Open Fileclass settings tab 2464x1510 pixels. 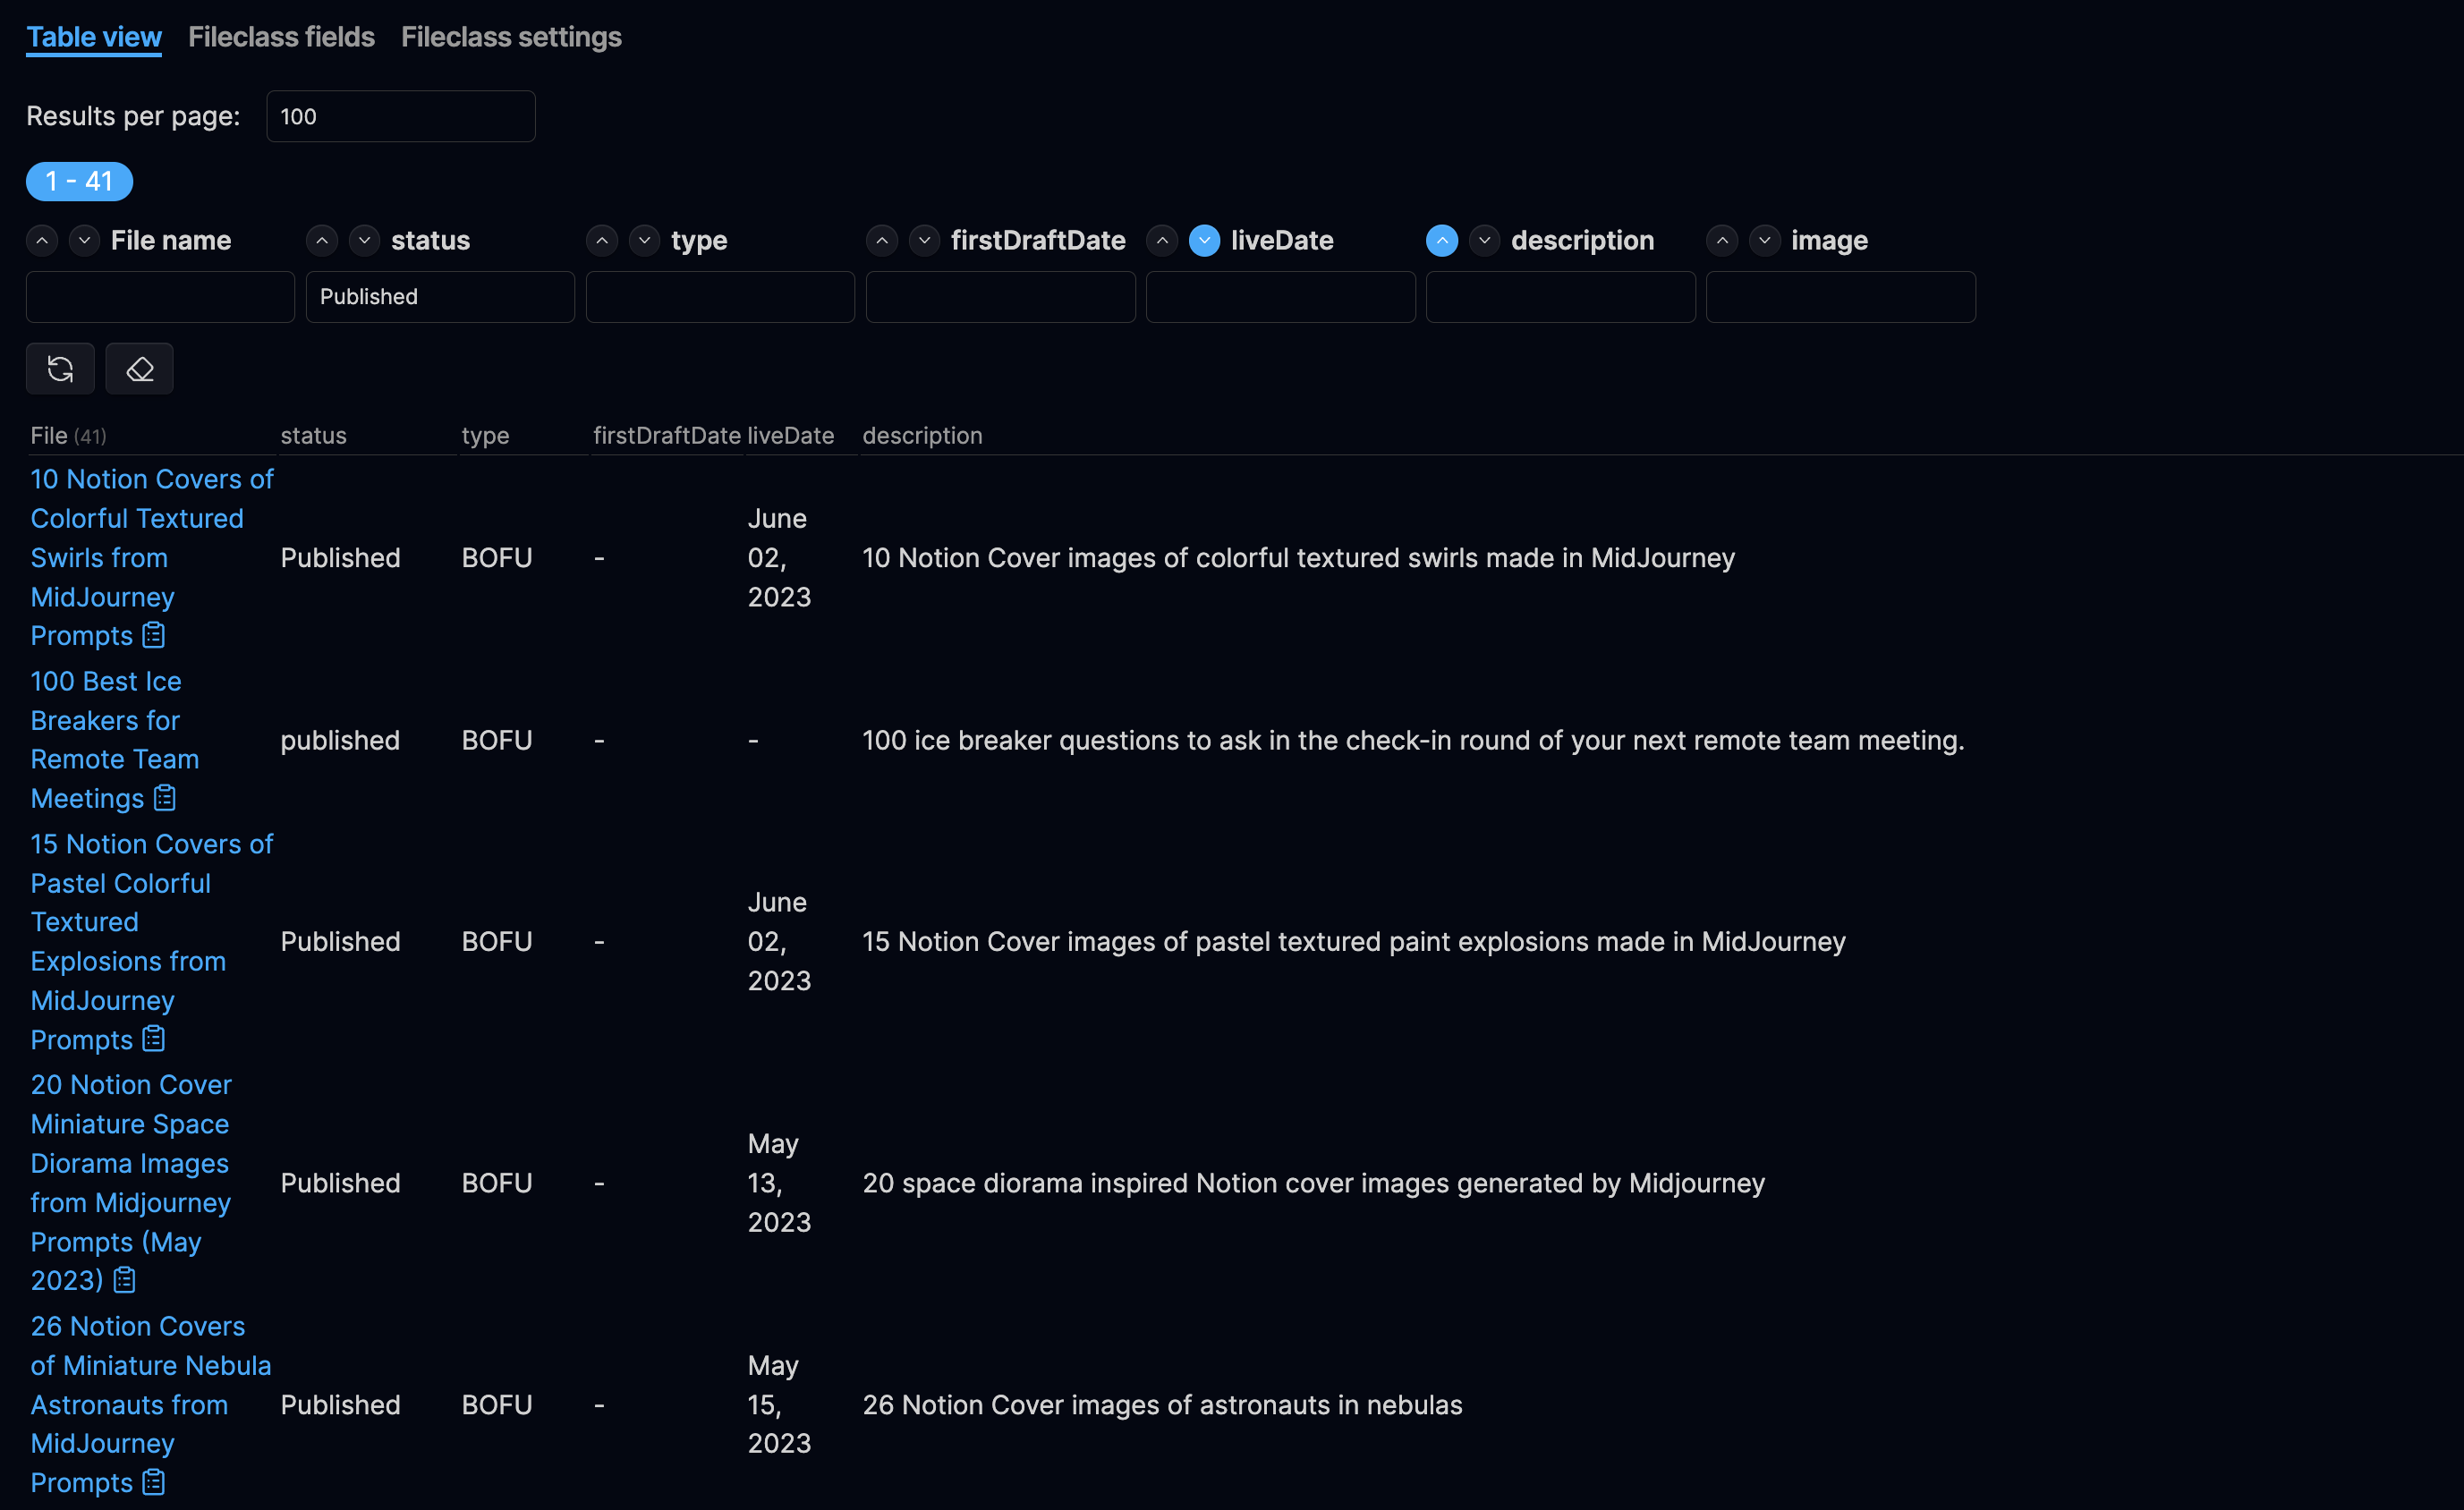pos(511,37)
